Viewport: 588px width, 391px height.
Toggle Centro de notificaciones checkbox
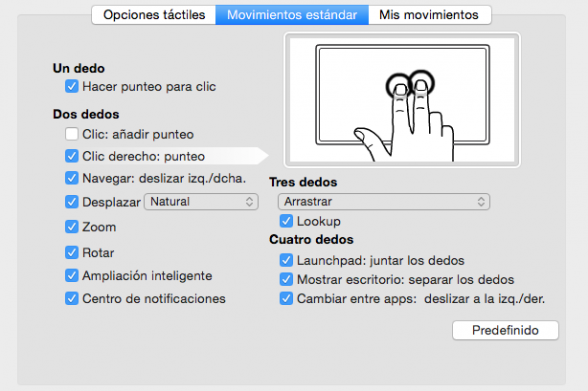click(x=72, y=298)
